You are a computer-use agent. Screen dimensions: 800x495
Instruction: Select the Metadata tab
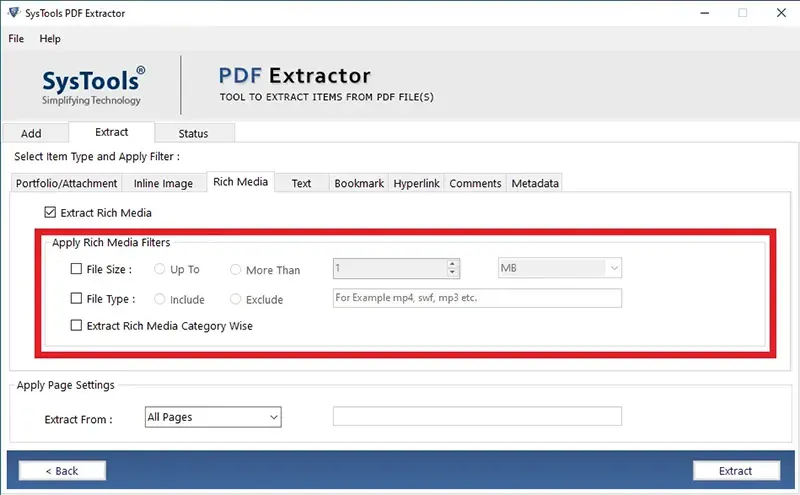click(x=535, y=183)
